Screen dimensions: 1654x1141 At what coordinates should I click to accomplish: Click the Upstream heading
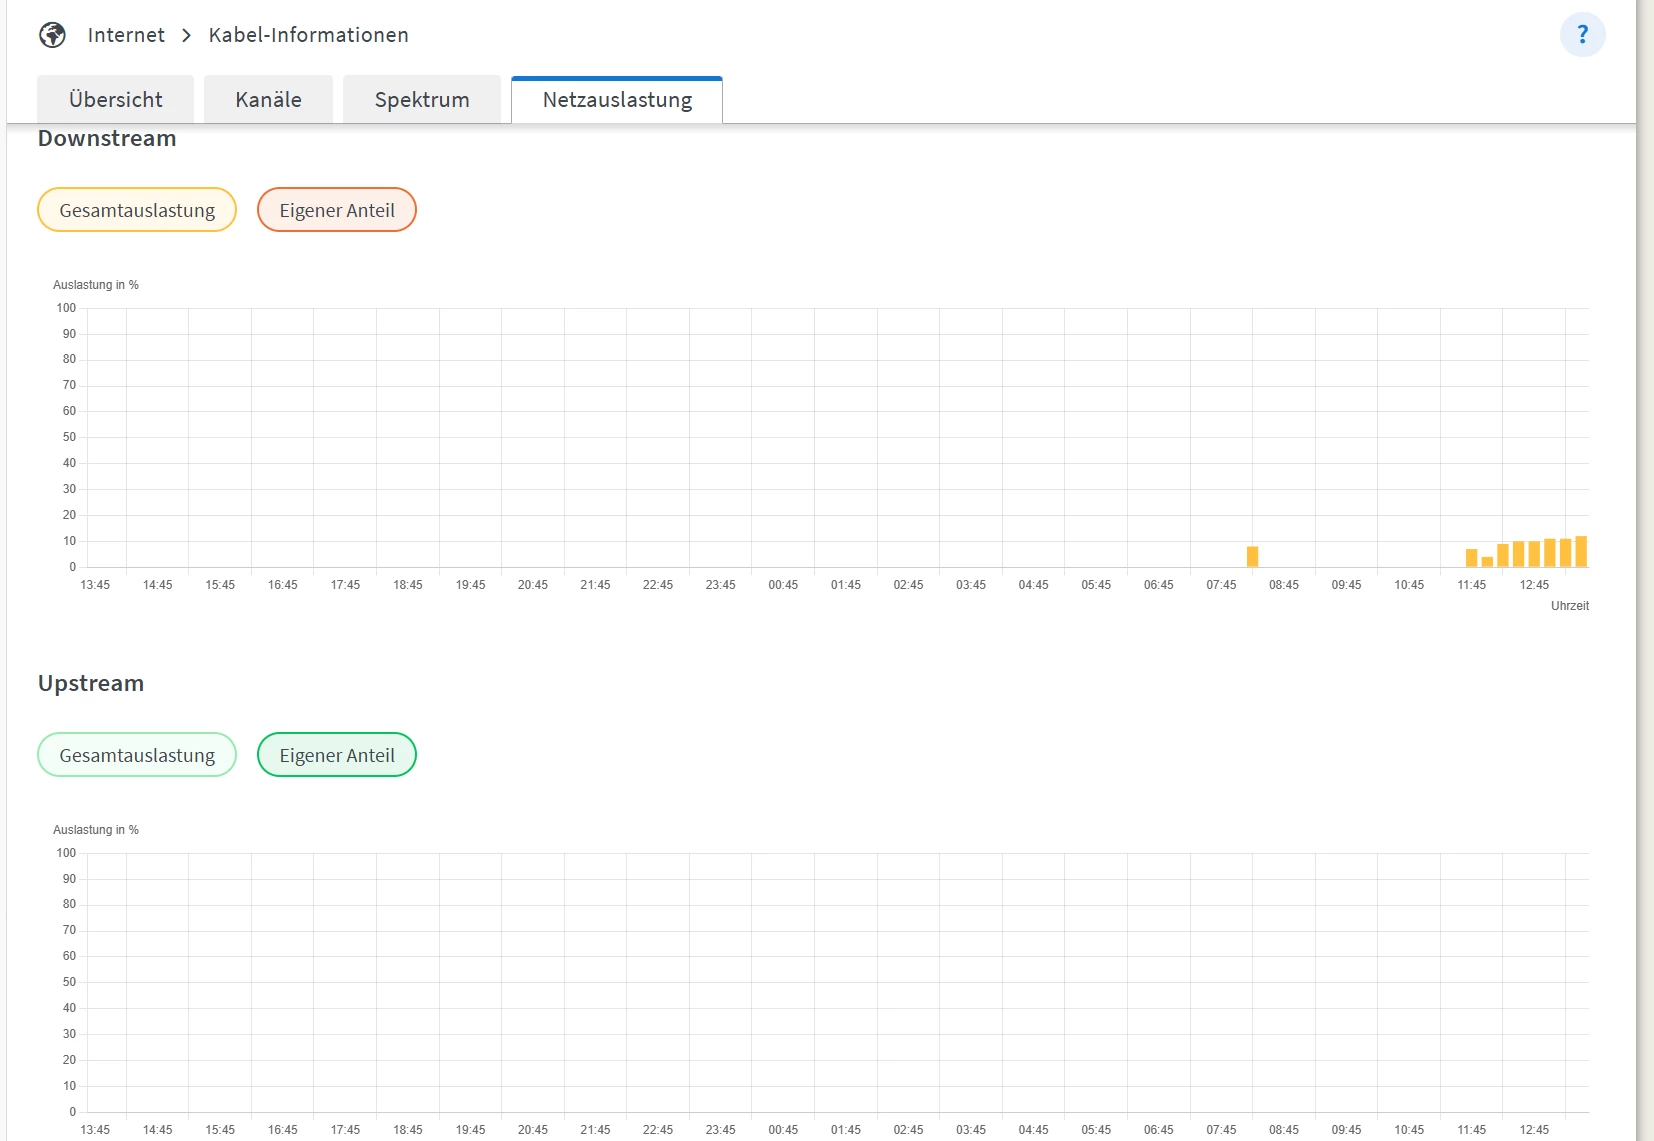(91, 684)
